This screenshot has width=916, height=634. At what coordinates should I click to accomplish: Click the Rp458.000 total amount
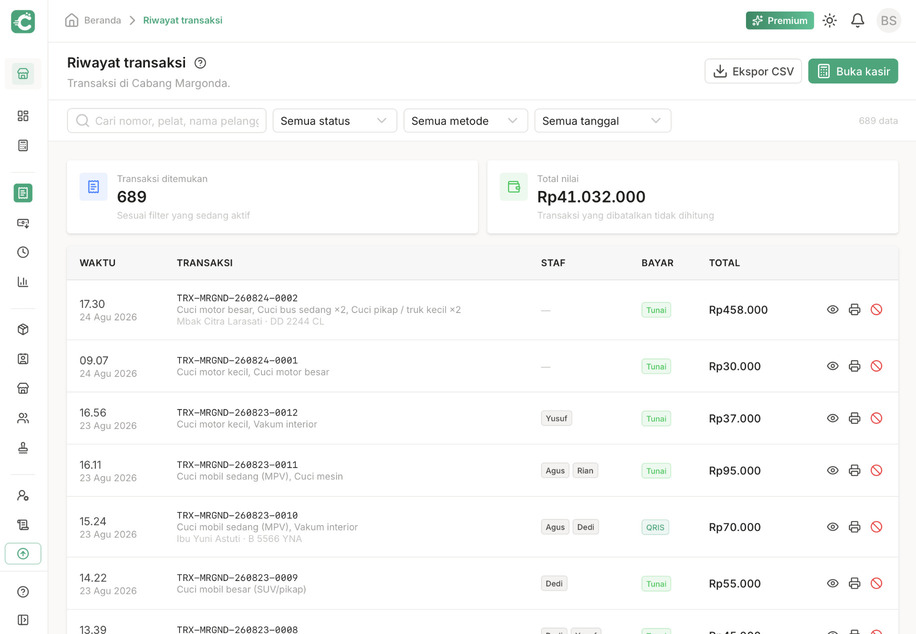pyautogui.click(x=738, y=310)
